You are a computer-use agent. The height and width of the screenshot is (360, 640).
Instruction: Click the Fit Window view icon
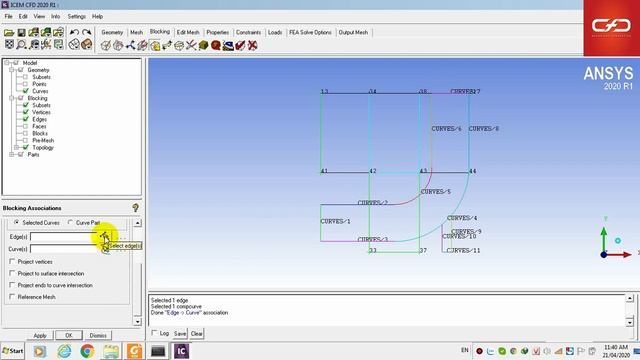point(9,44)
